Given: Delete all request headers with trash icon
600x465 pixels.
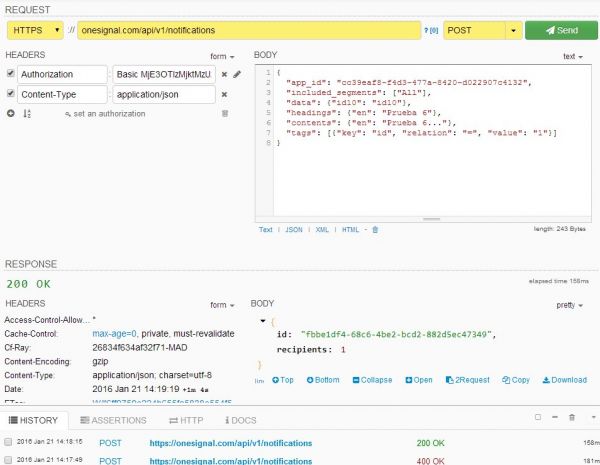Looking at the screenshot, I should point(225,113).
